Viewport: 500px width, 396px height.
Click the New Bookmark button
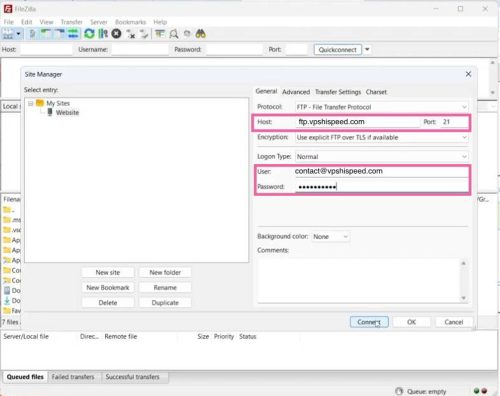(x=108, y=288)
